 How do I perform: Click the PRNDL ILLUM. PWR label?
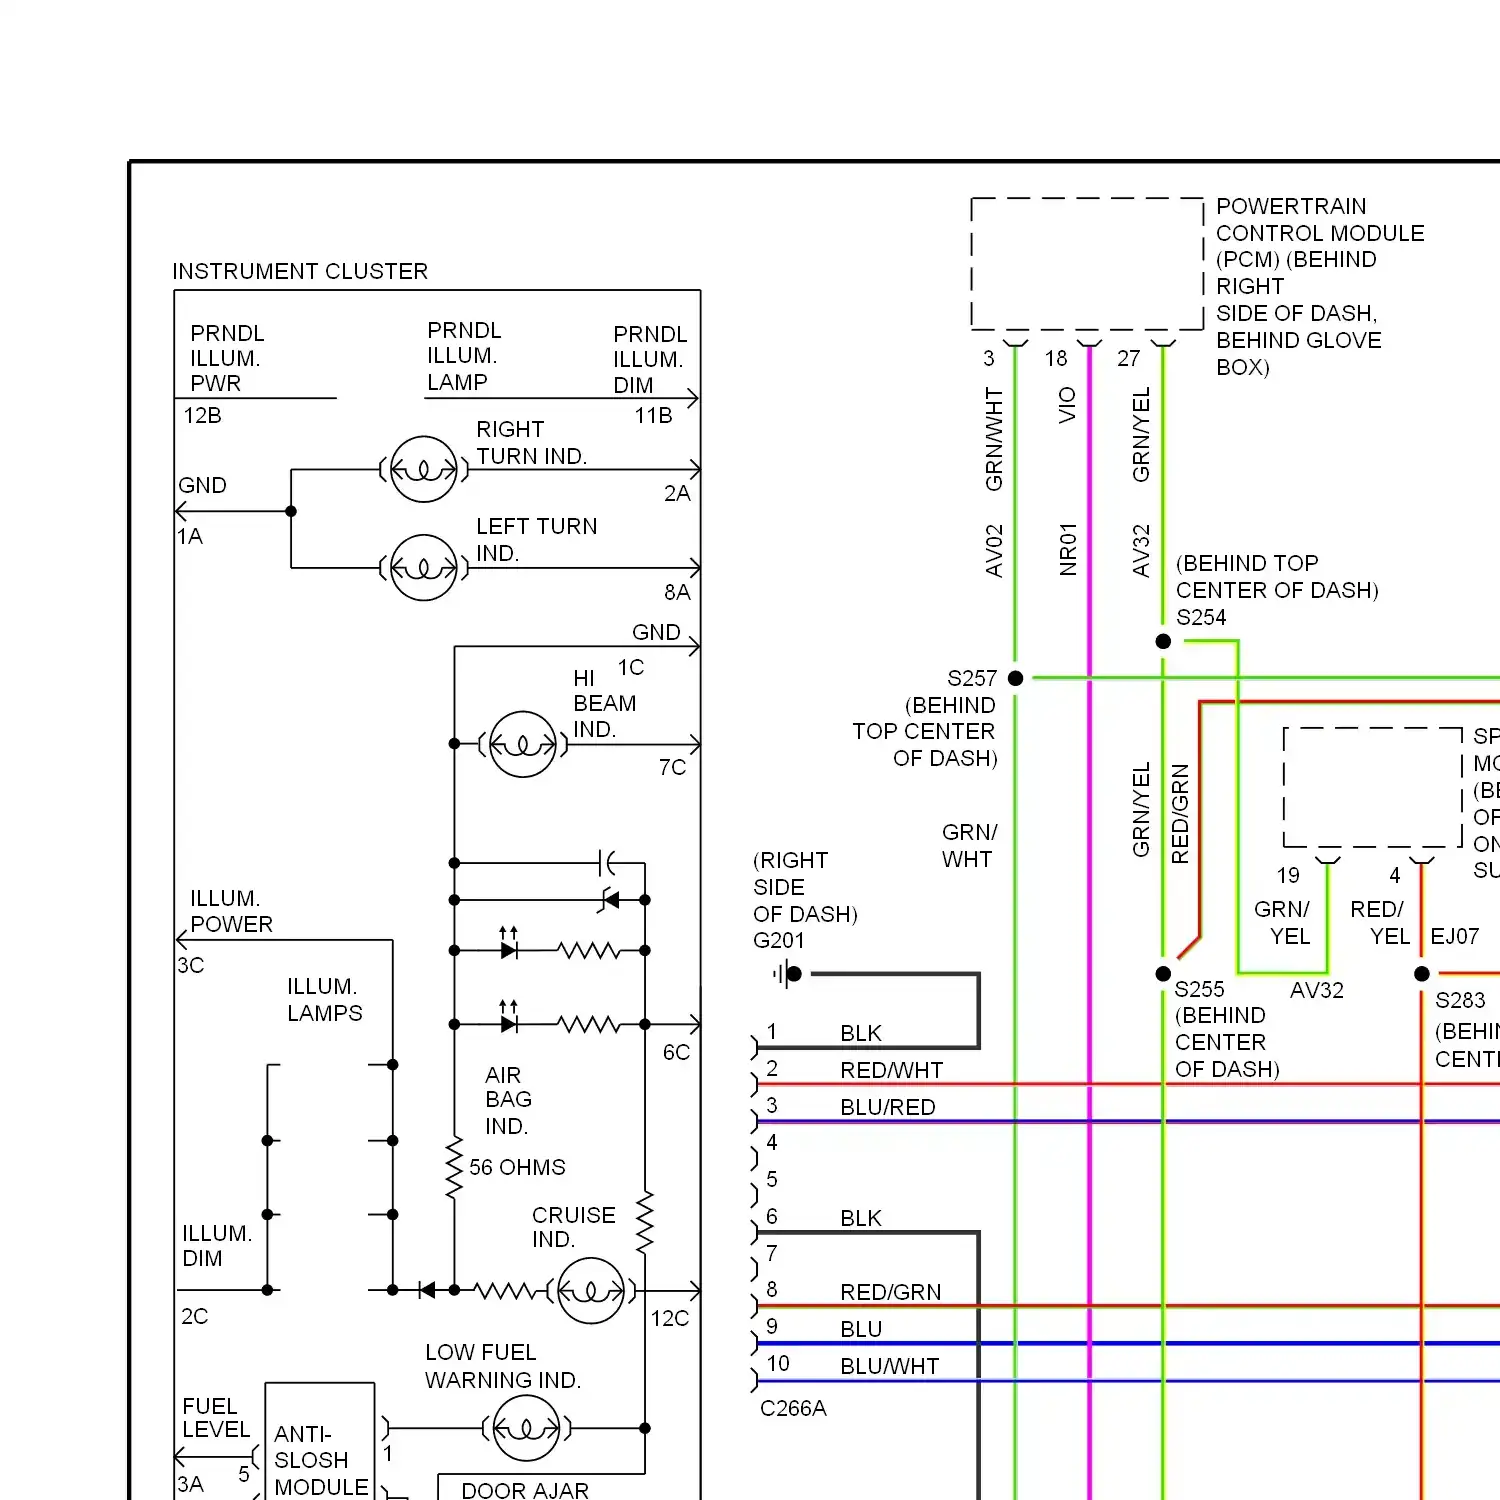227,358
